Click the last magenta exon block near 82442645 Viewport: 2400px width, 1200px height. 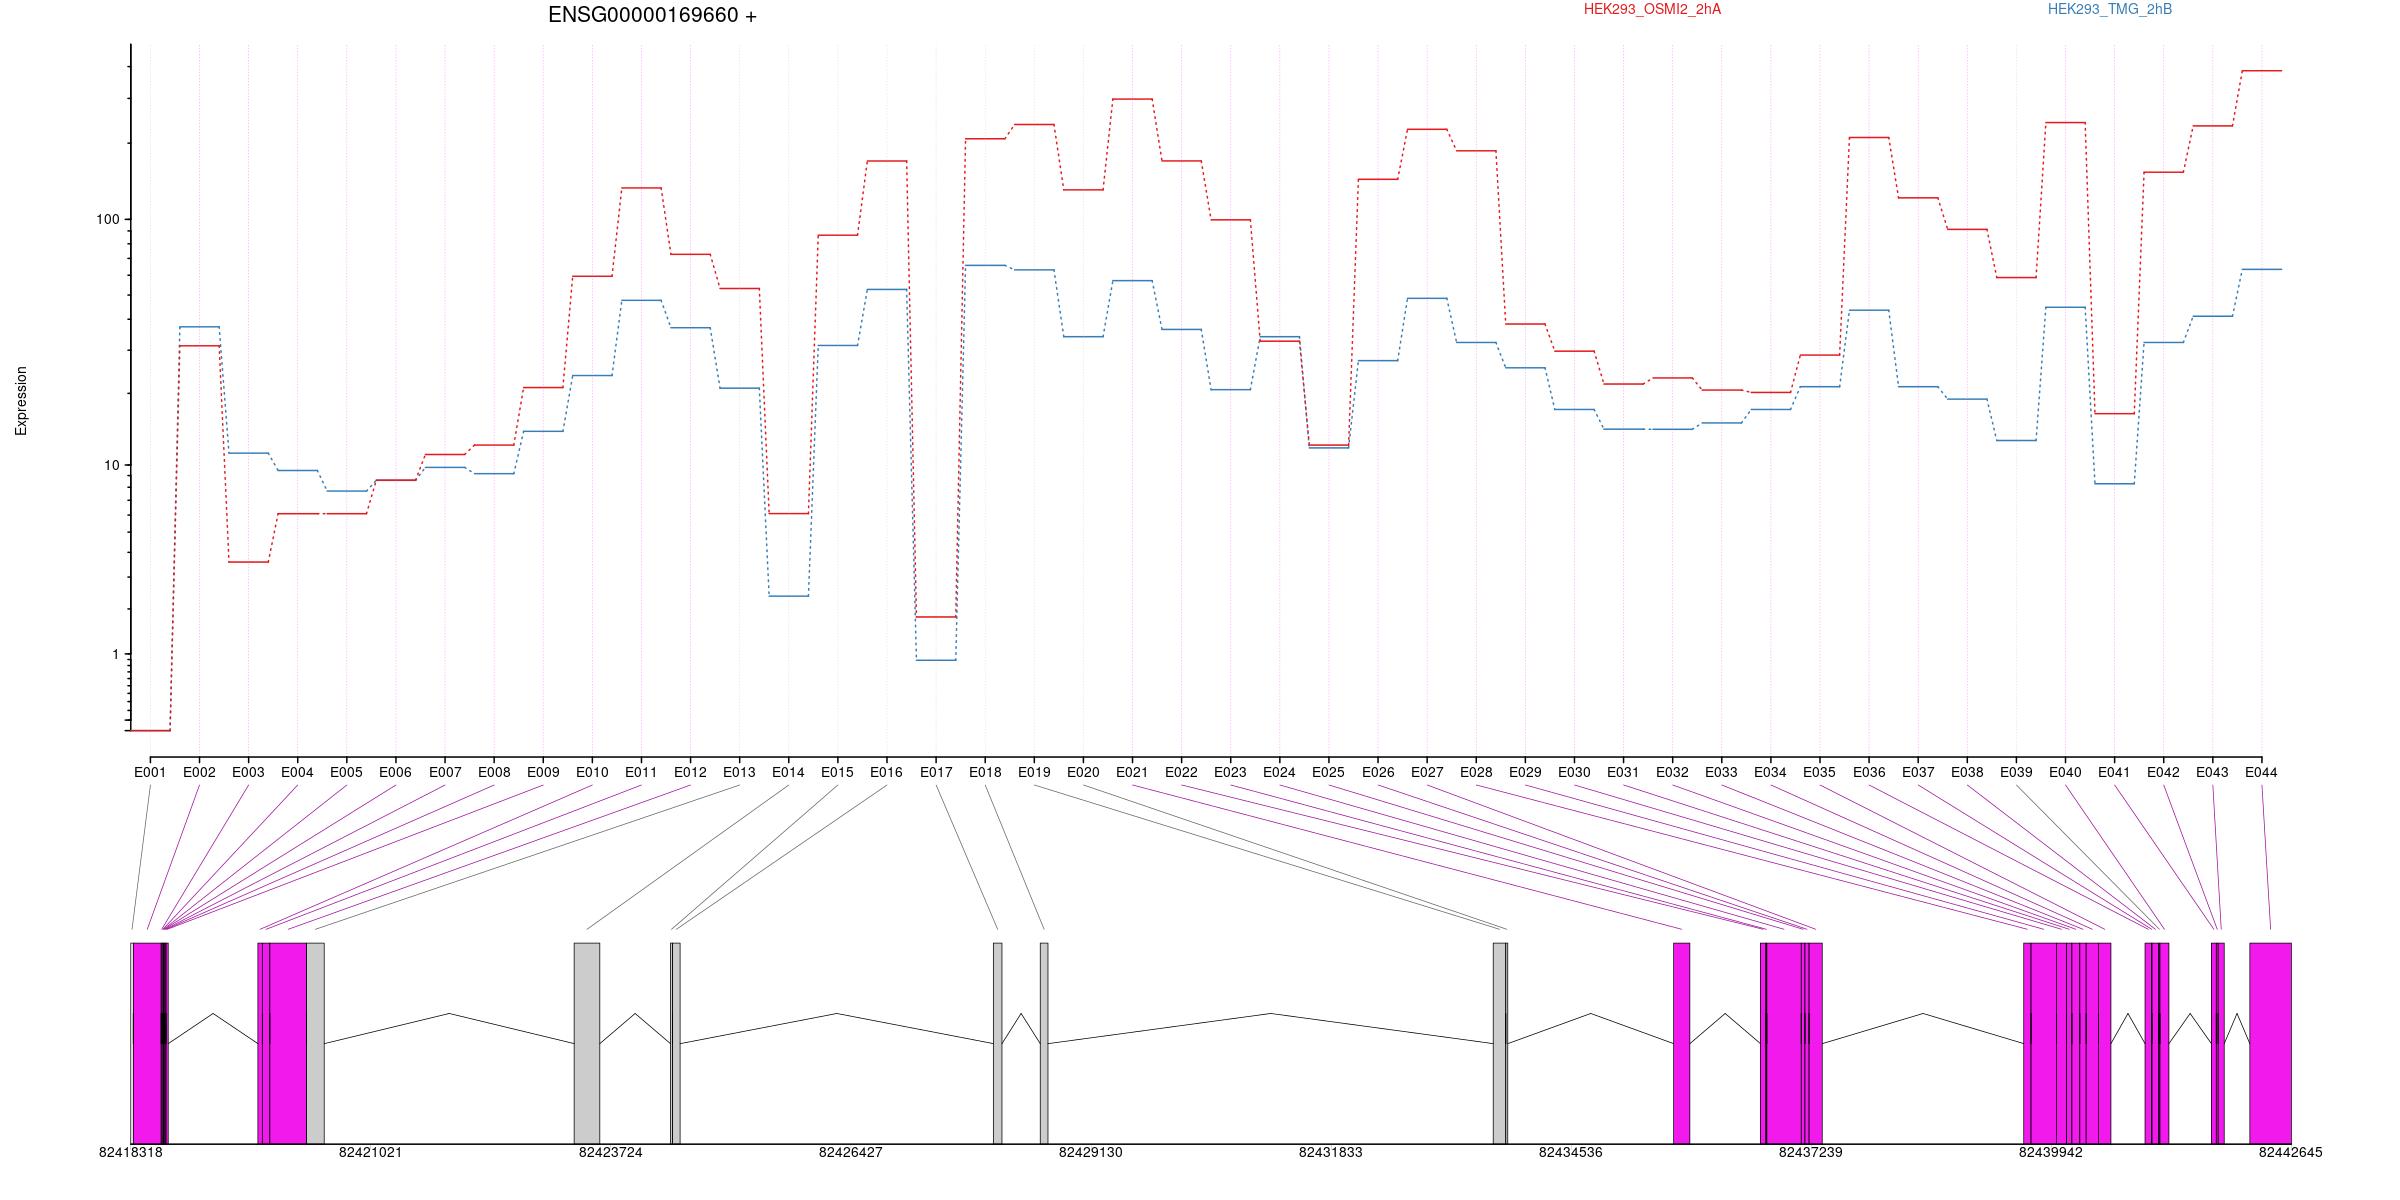click(2270, 1043)
